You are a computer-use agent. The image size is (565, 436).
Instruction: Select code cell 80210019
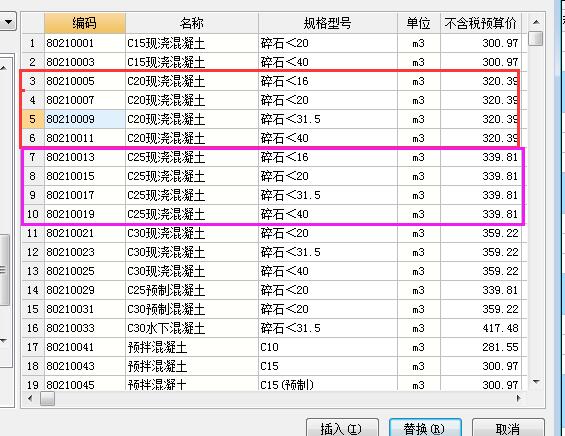85,214
